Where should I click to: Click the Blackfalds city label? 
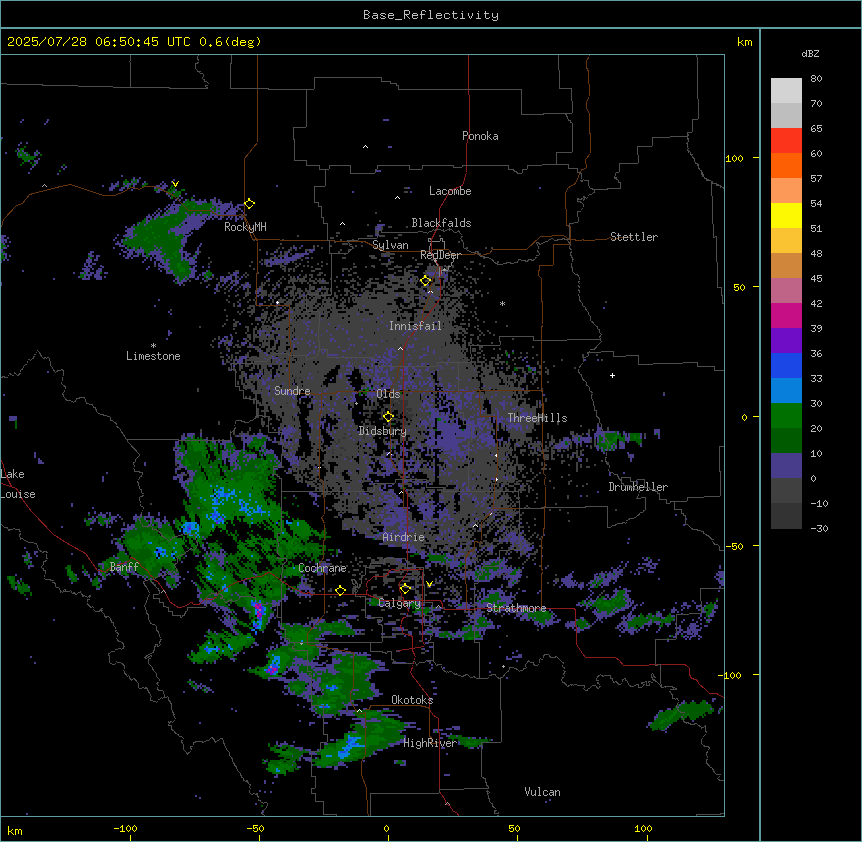tap(441, 223)
